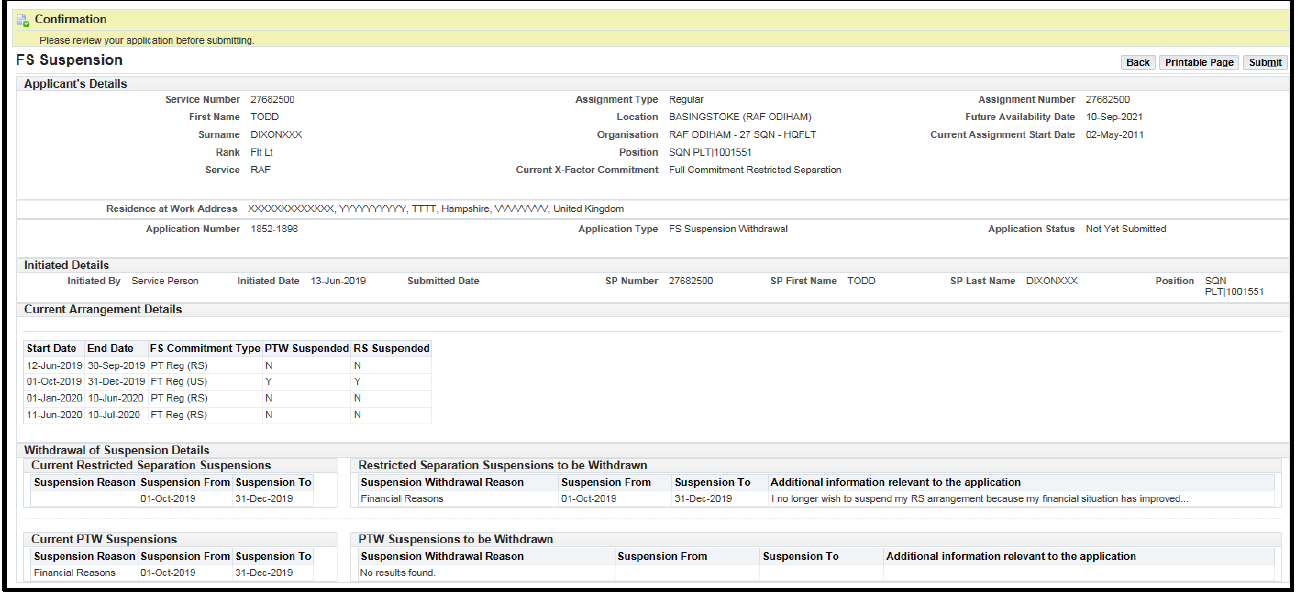Click the End Date column header
Viewport: 1302px width, 594px height.
point(110,348)
